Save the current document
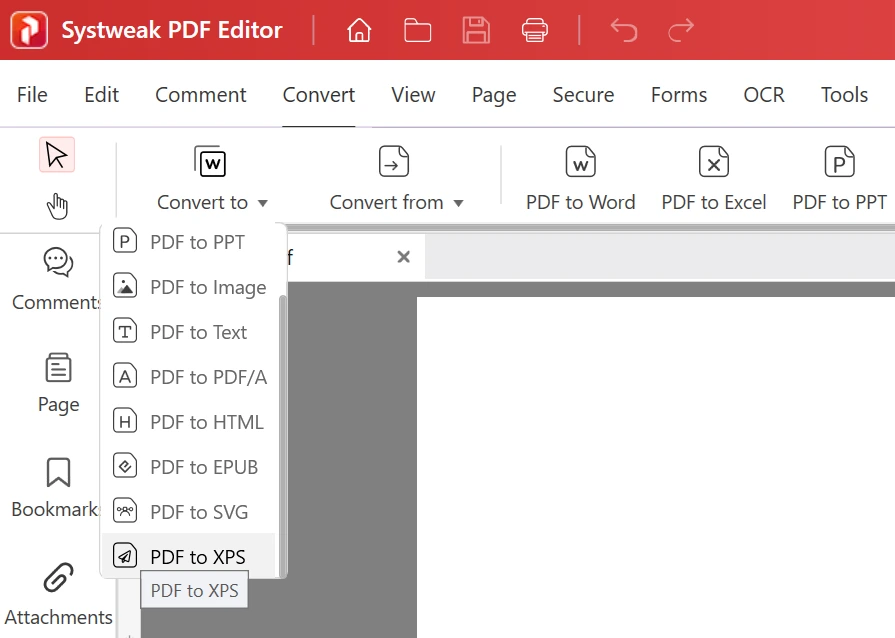 476,30
